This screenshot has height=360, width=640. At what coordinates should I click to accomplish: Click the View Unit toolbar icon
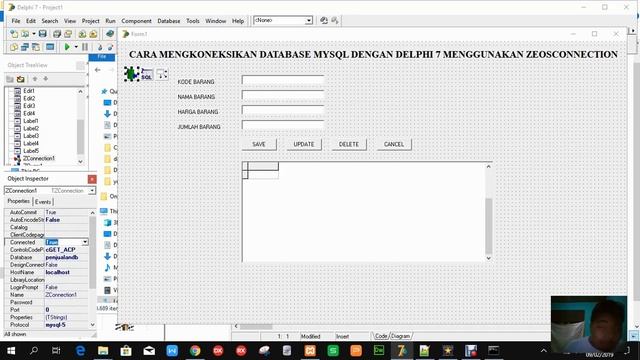[14, 47]
